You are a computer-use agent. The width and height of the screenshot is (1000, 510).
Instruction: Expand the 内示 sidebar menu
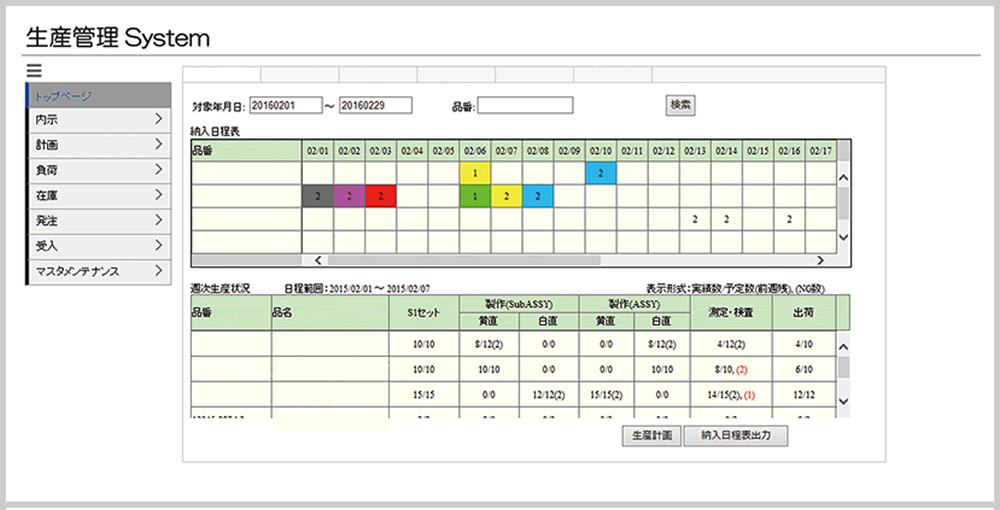(x=96, y=120)
